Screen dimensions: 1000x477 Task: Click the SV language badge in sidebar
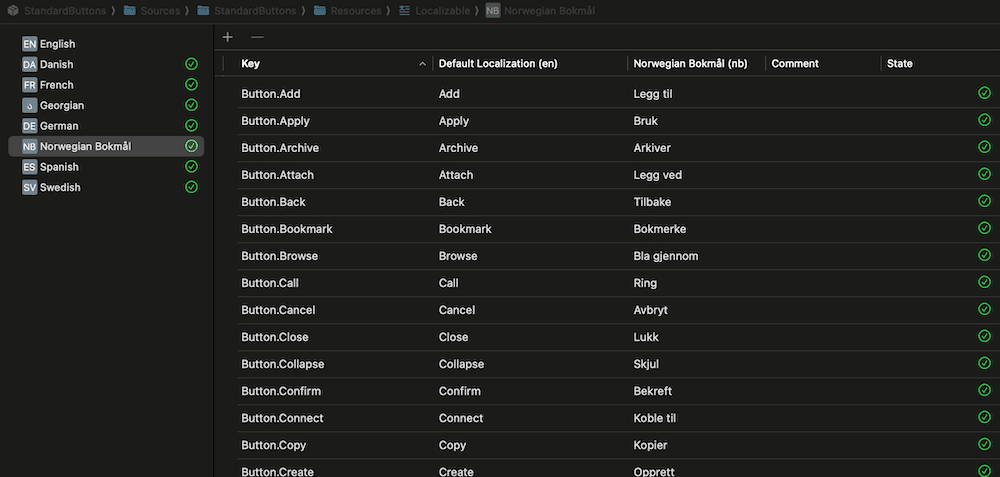[x=29, y=187]
